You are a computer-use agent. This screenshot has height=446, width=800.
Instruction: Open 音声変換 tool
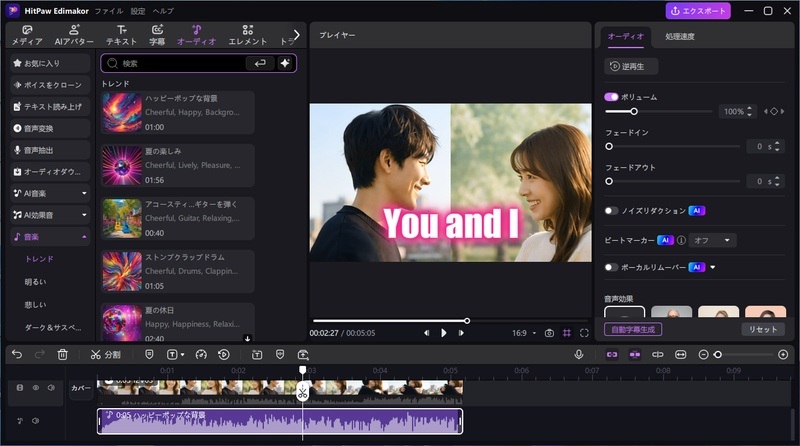pyautogui.click(x=50, y=128)
